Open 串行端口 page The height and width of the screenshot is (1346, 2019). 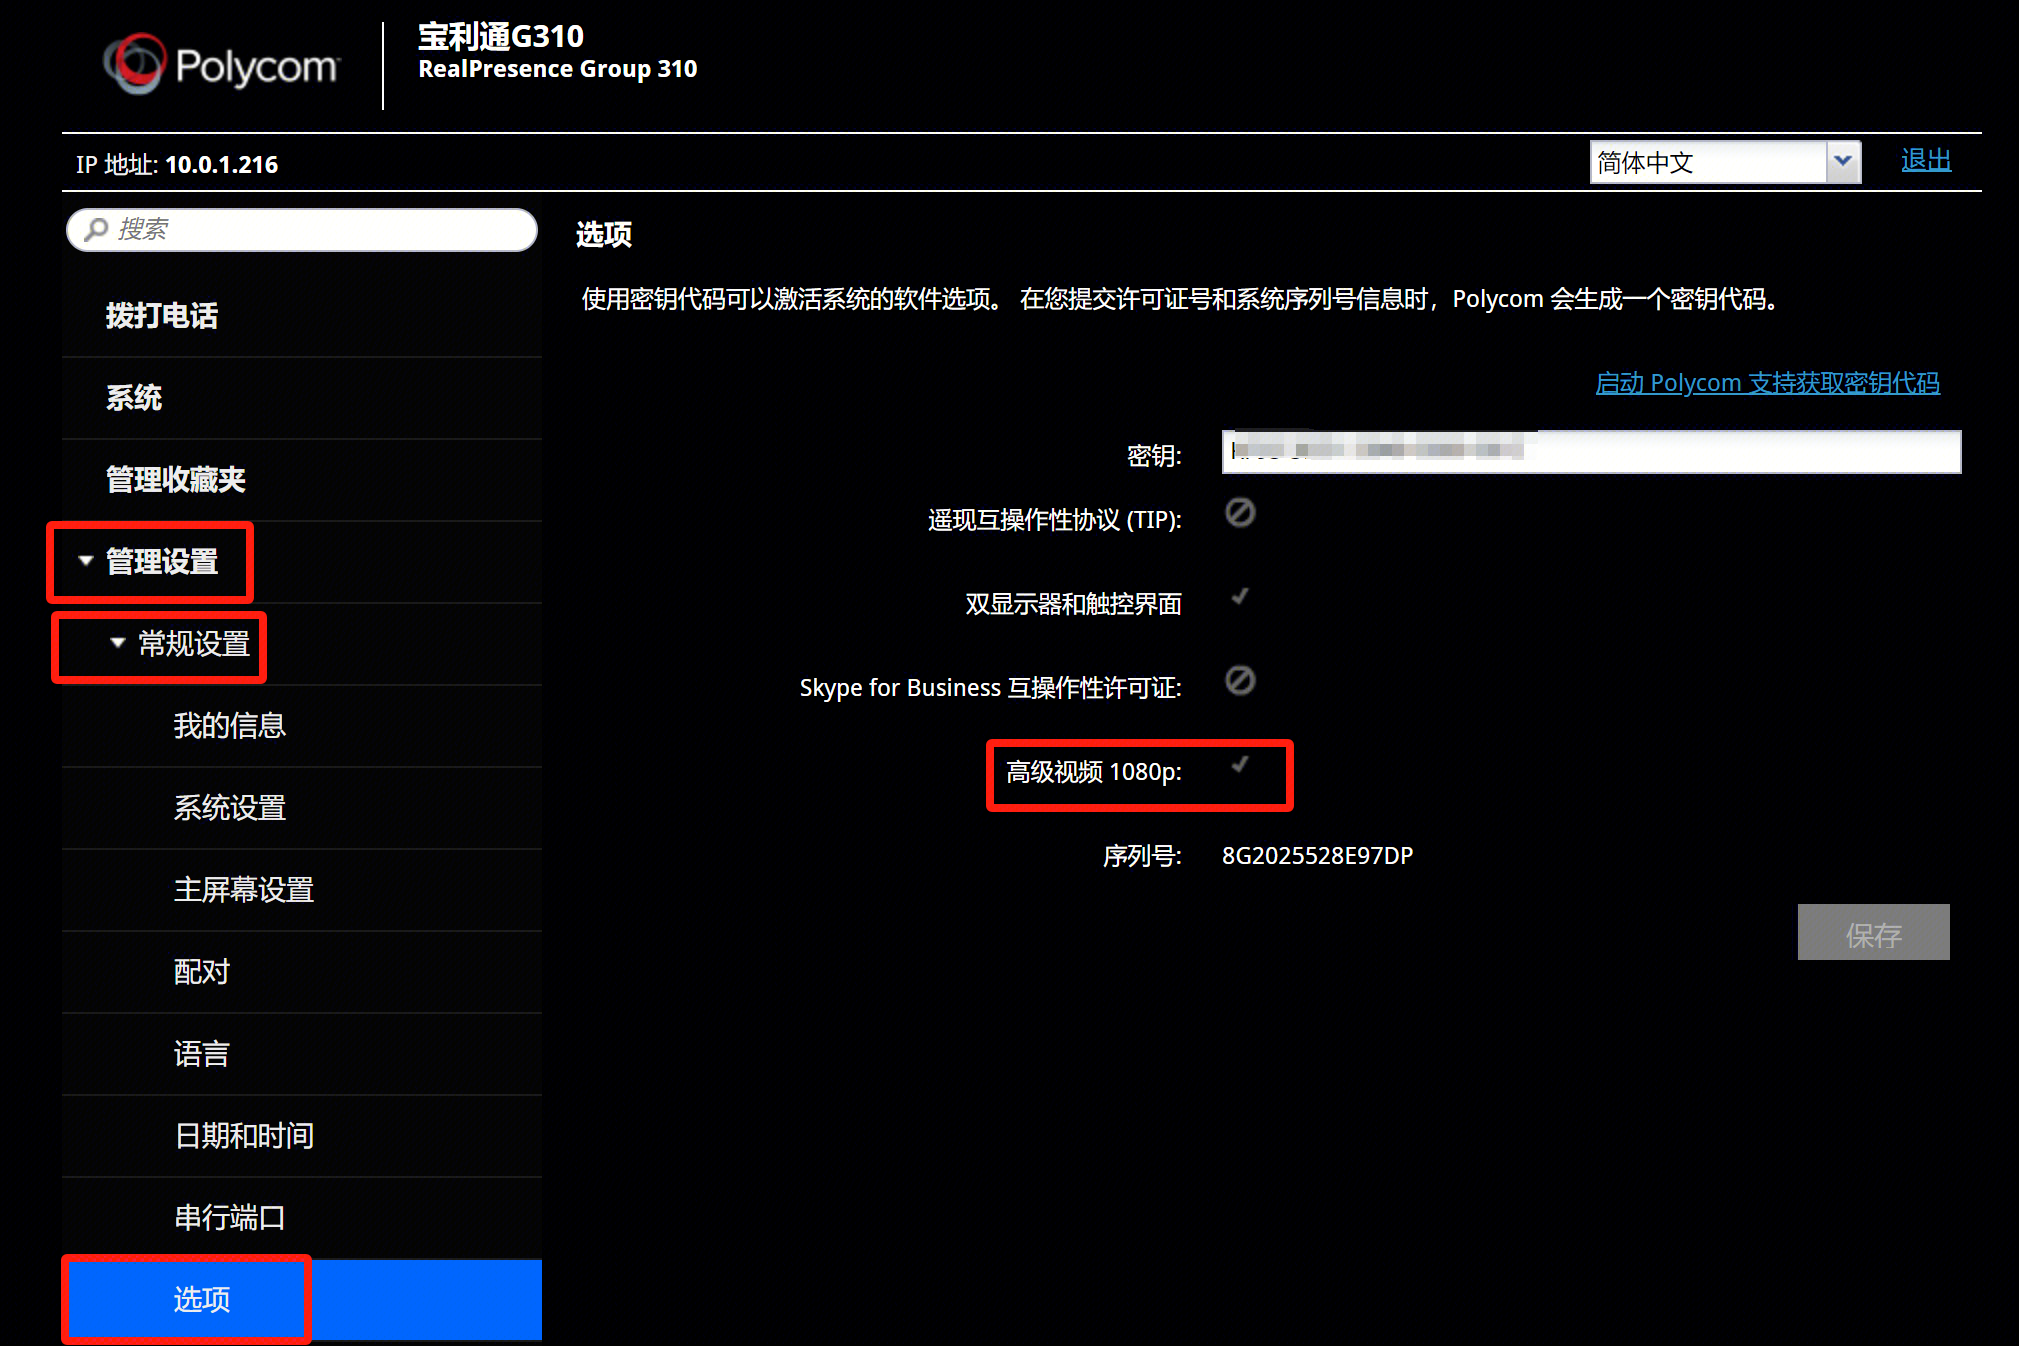[x=302, y=1218]
